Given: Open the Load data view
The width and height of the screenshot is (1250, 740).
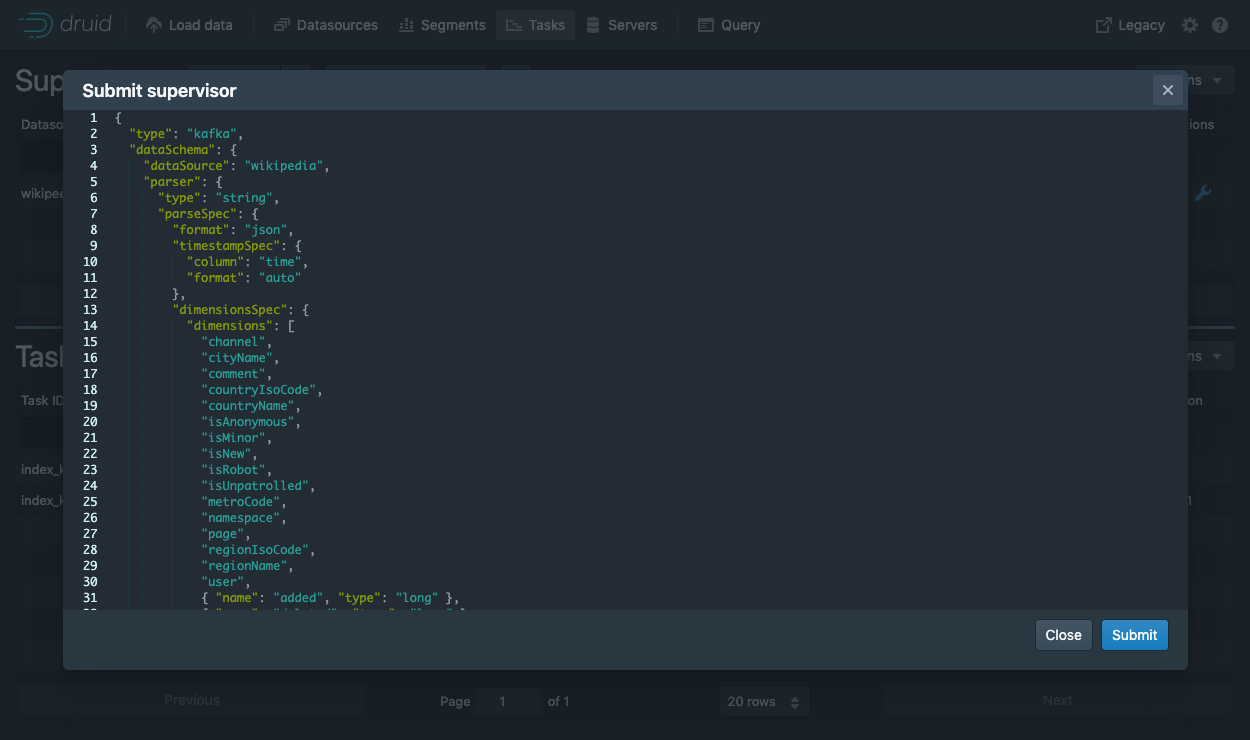Looking at the screenshot, I should 189,25.
